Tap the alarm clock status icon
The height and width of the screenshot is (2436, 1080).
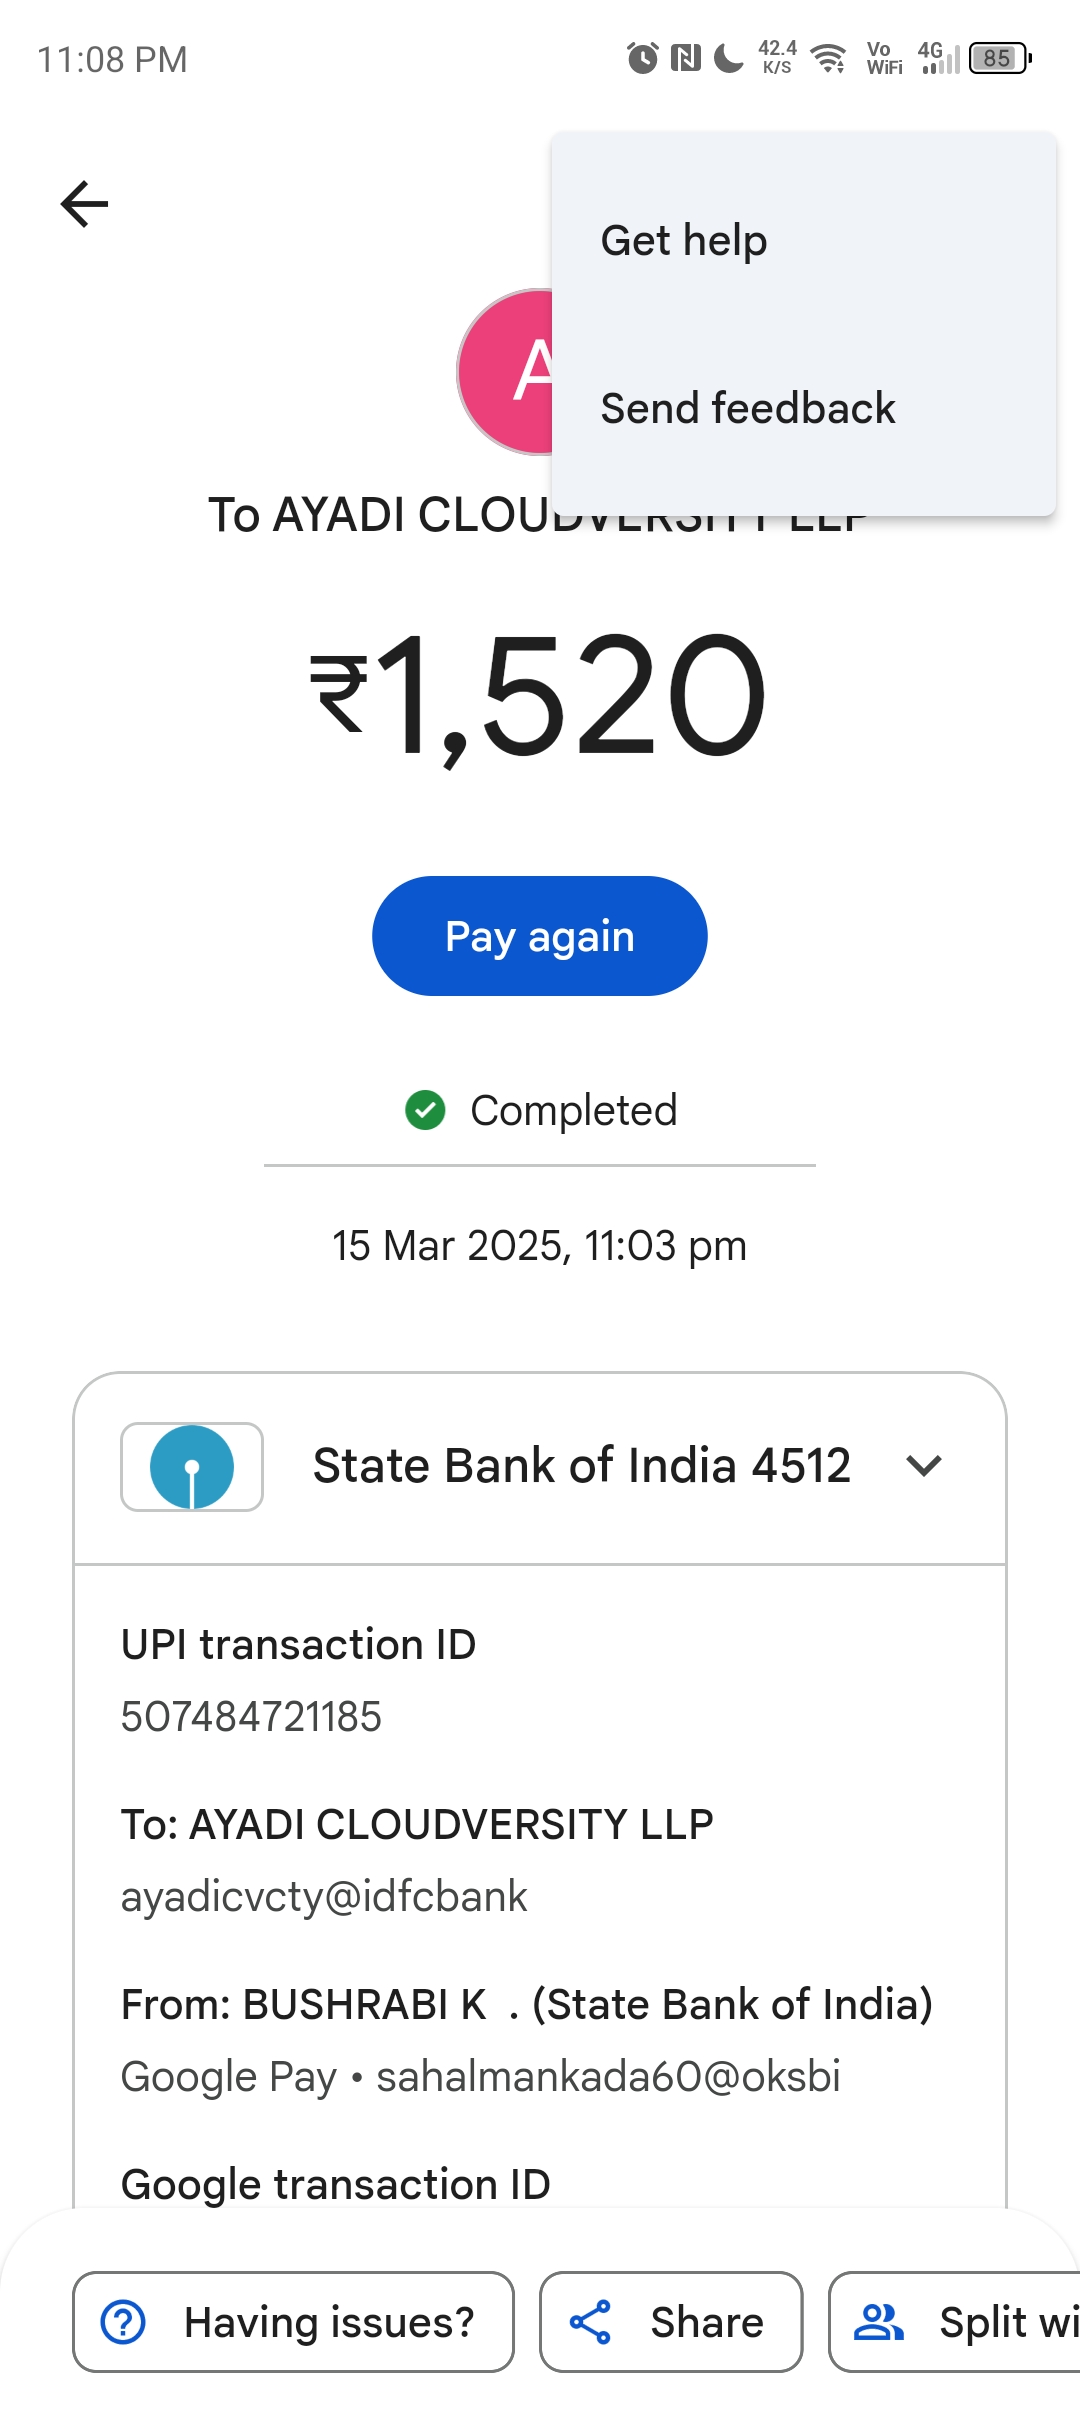pos(642,58)
